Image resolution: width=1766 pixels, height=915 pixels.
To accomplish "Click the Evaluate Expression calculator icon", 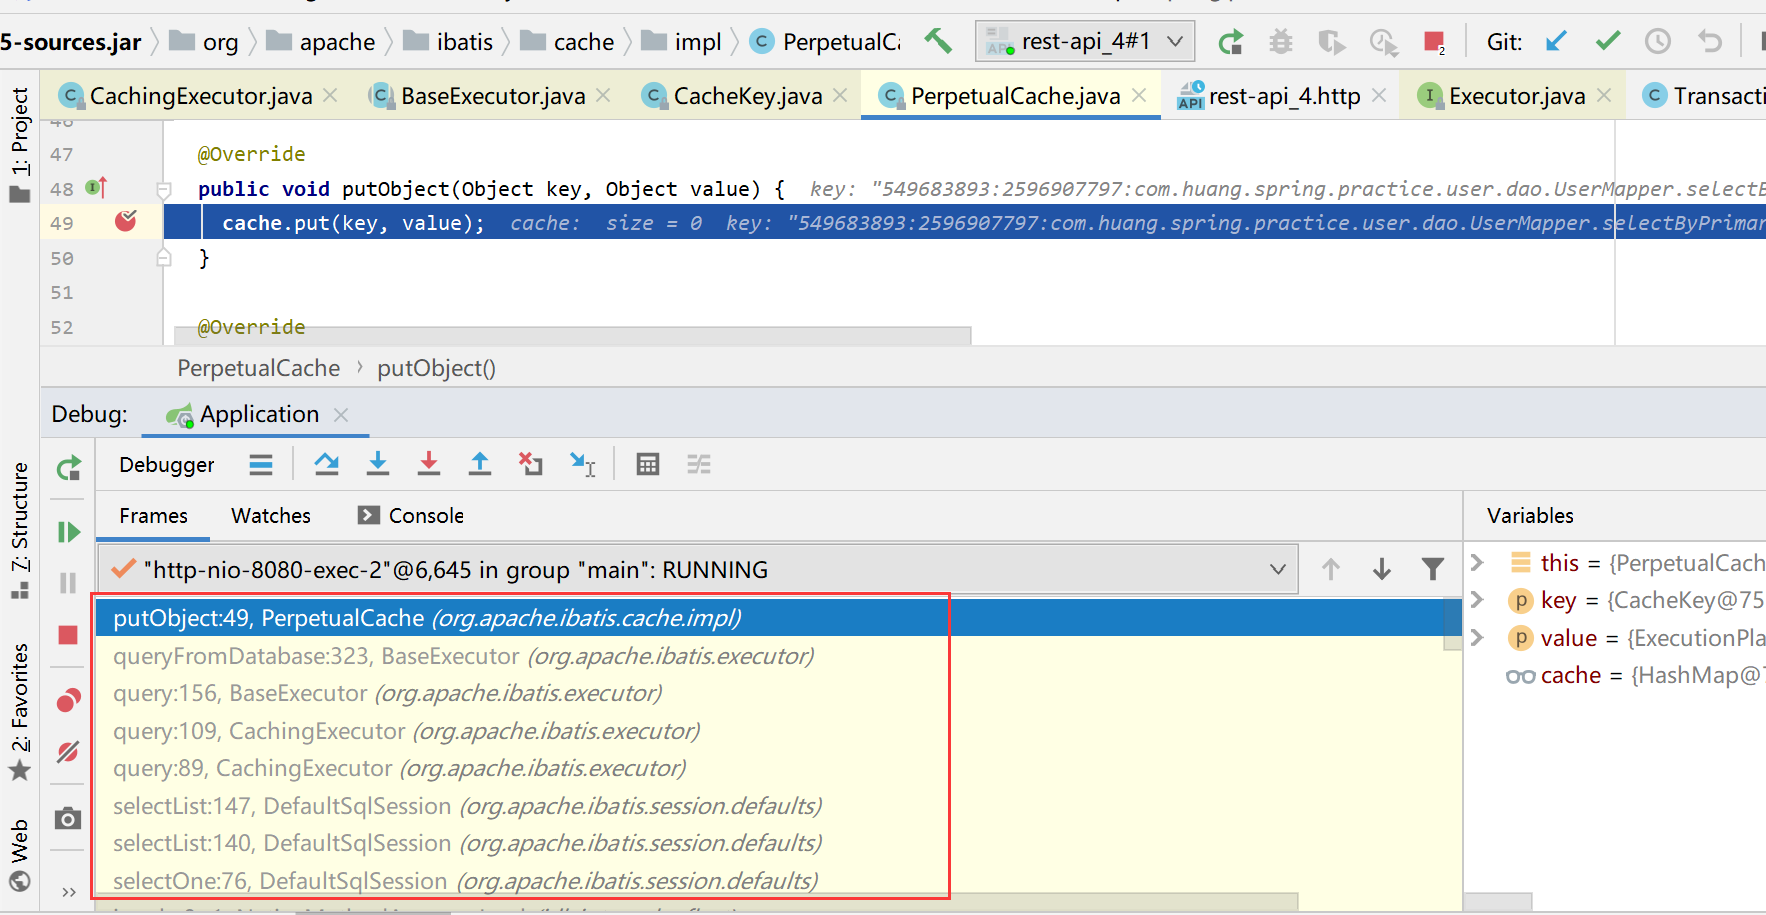I will click(648, 464).
